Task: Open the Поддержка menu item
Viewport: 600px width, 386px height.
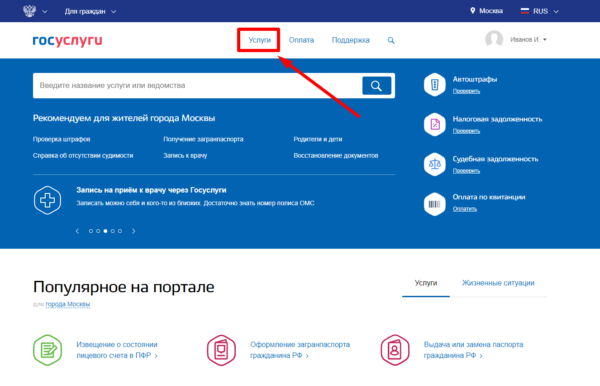Action: click(351, 40)
